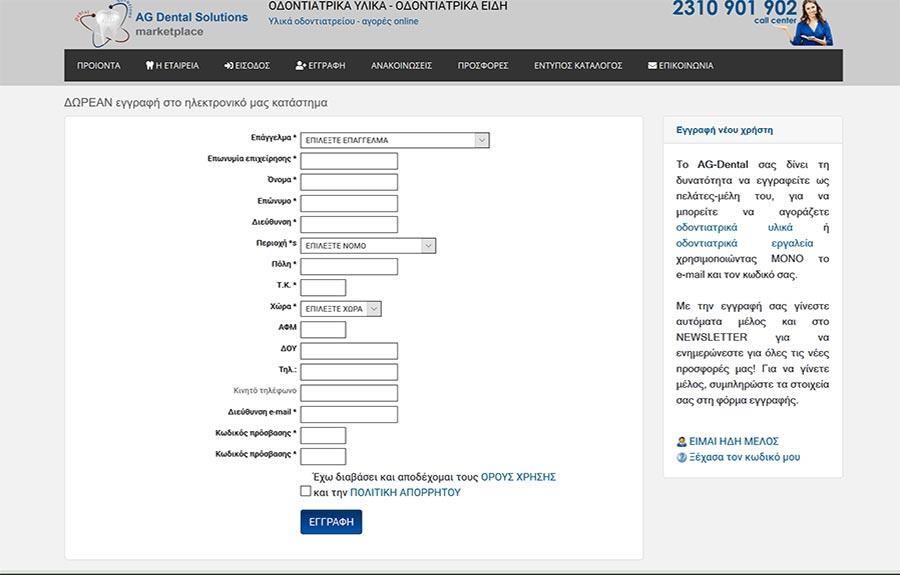Click the sign-in arrow icon beside ΕΙΣΟΔΟΣ
Image resolution: width=900 pixels, height=575 pixels.
click(228, 65)
